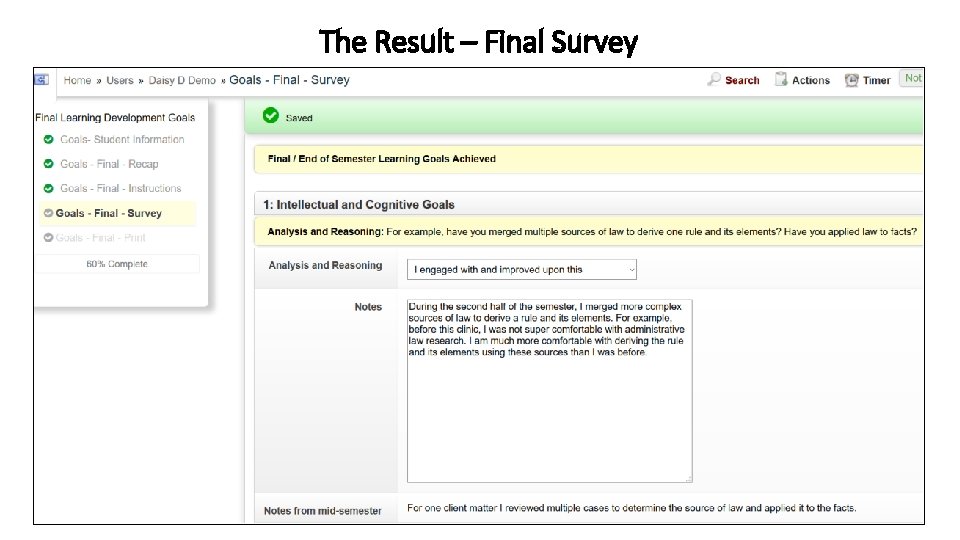Click the Timer clock icon
960x540 pixels.
851,80
